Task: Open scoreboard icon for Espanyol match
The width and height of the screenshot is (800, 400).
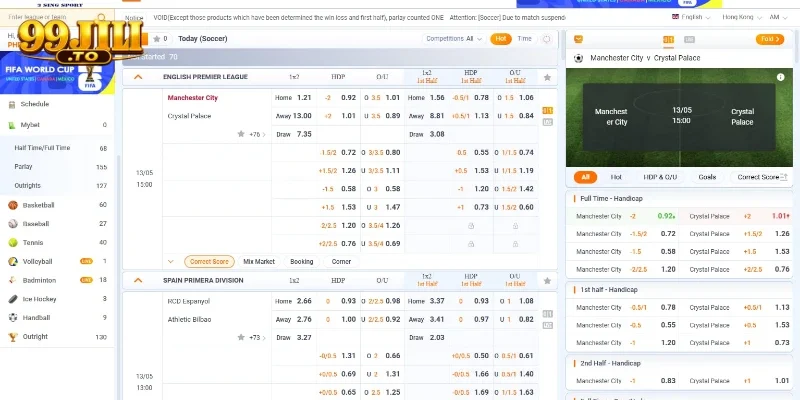Action: pyautogui.click(x=547, y=314)
